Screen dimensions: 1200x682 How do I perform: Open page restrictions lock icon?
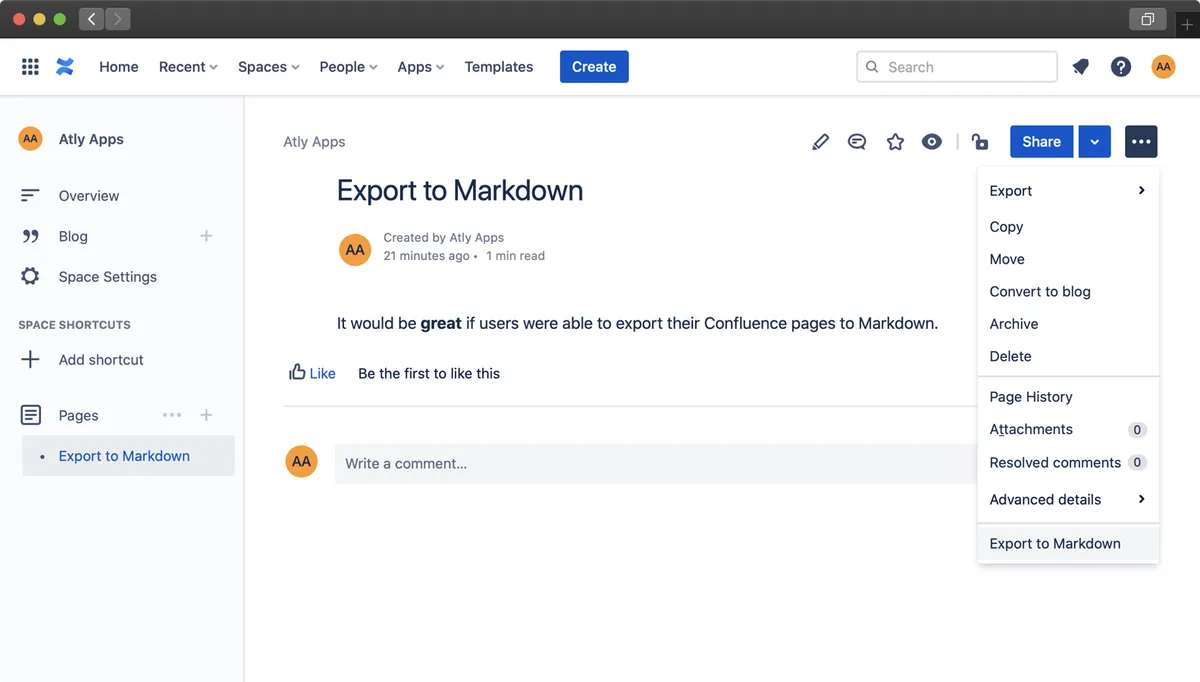point(980,142)
